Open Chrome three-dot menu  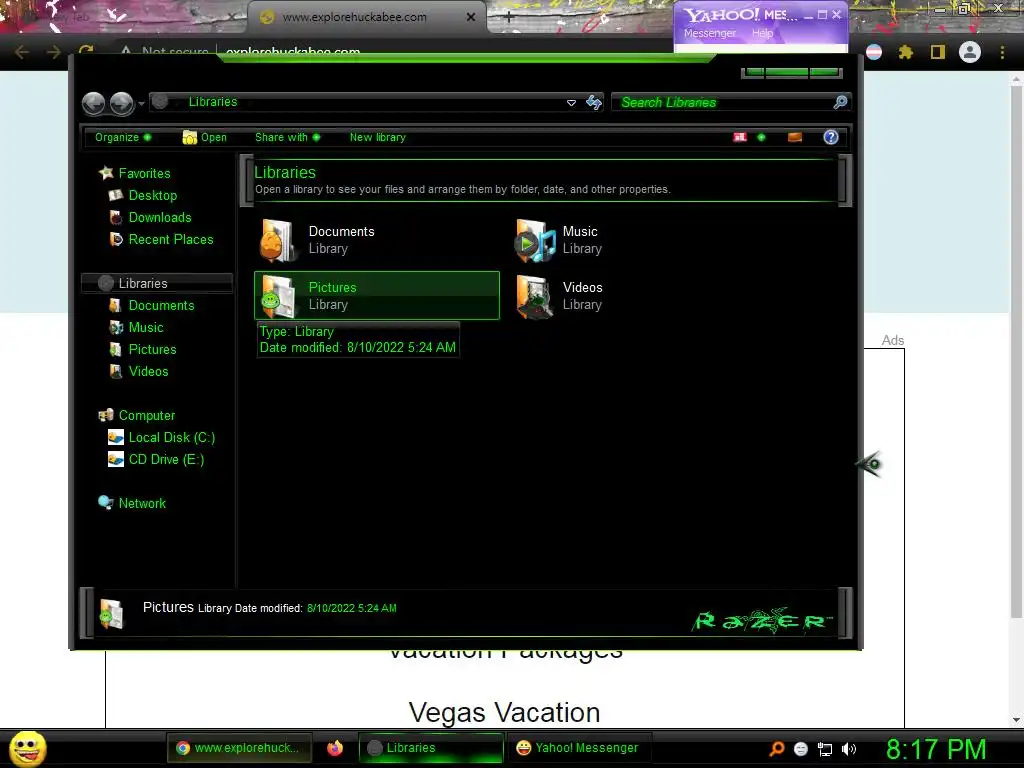point(1002,52)
